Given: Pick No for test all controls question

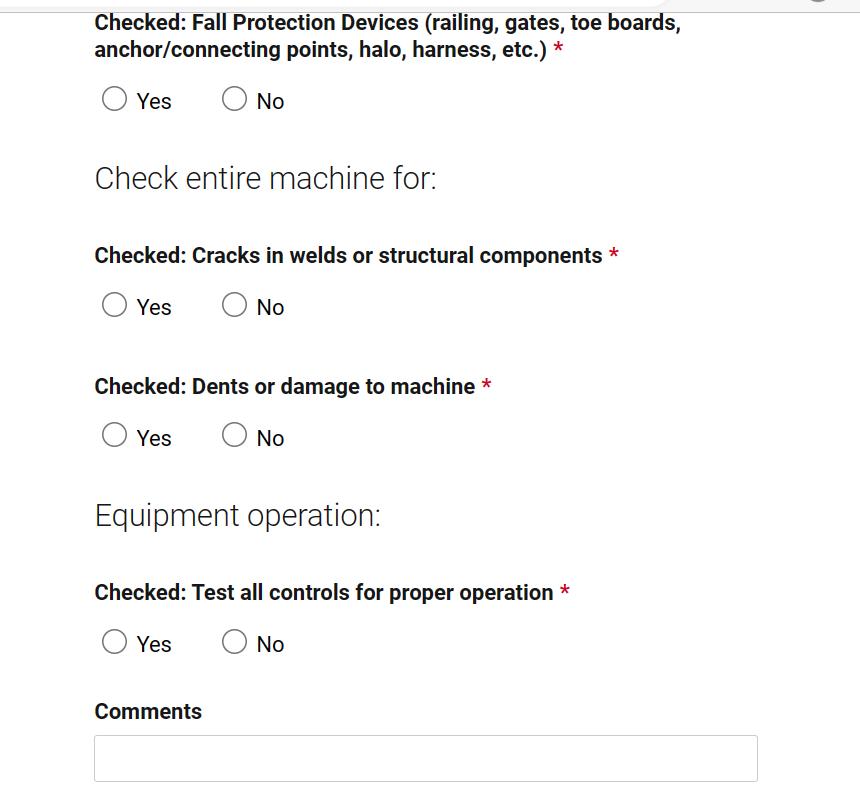Looking at the screenshot, I should (234, 642).
